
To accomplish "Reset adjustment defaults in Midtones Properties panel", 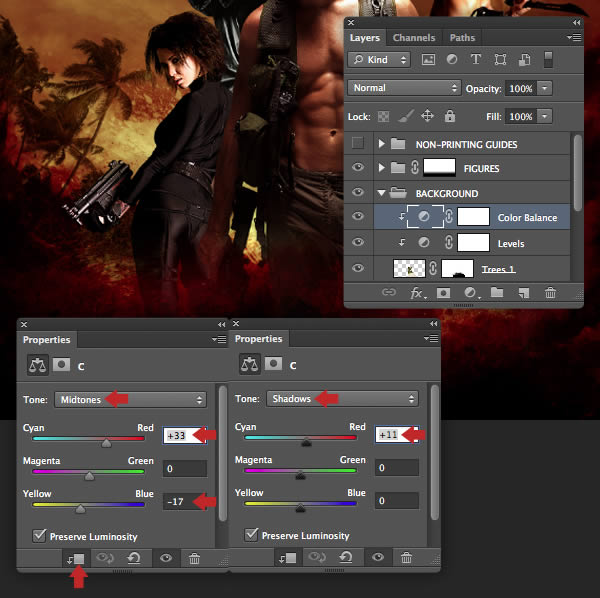I will pos(134,558).
